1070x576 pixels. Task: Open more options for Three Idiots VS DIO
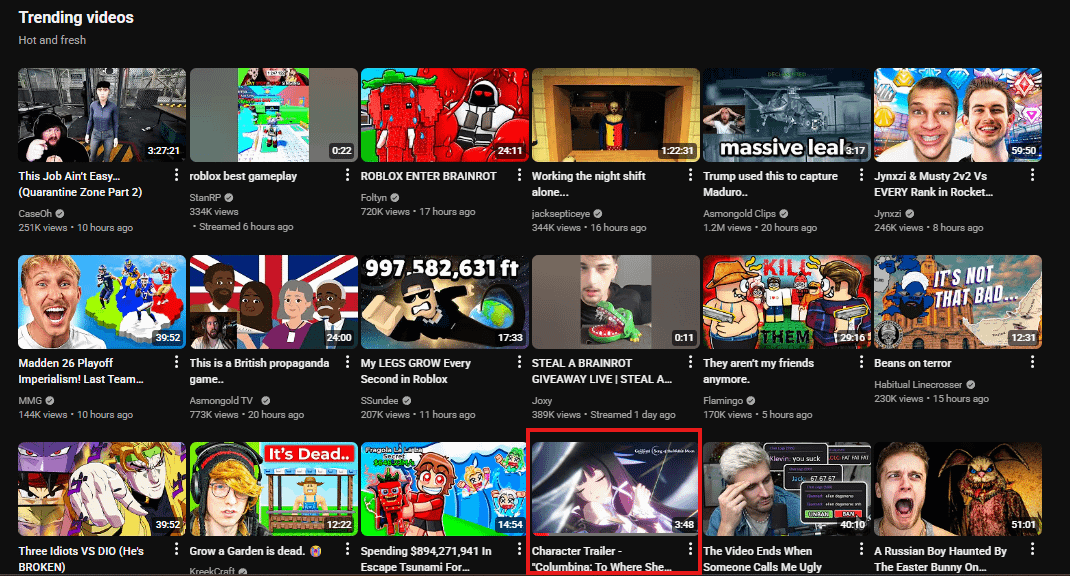pos(177,549)
